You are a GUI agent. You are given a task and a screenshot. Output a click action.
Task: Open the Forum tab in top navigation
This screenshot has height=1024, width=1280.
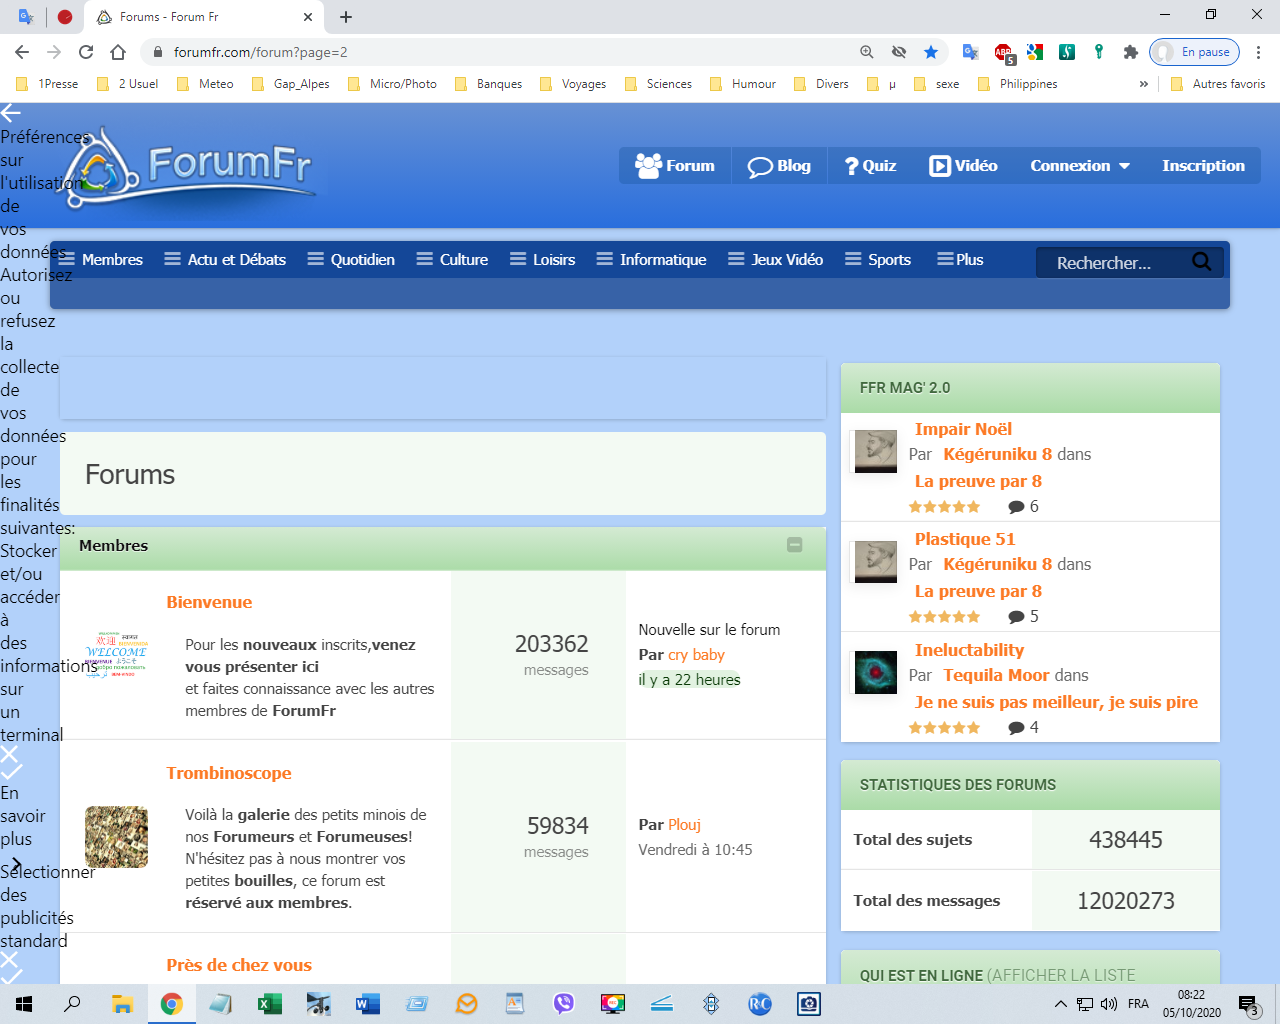(675, 166)
